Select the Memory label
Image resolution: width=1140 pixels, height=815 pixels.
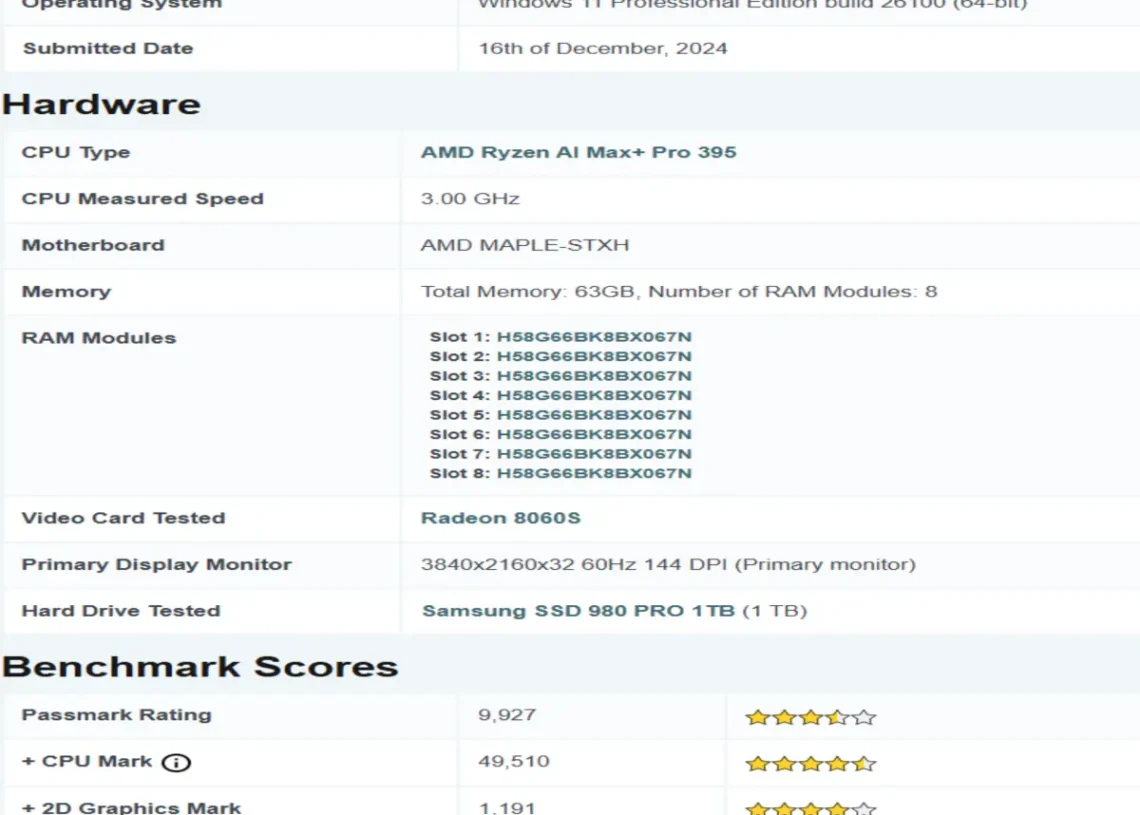click(66, 292)
